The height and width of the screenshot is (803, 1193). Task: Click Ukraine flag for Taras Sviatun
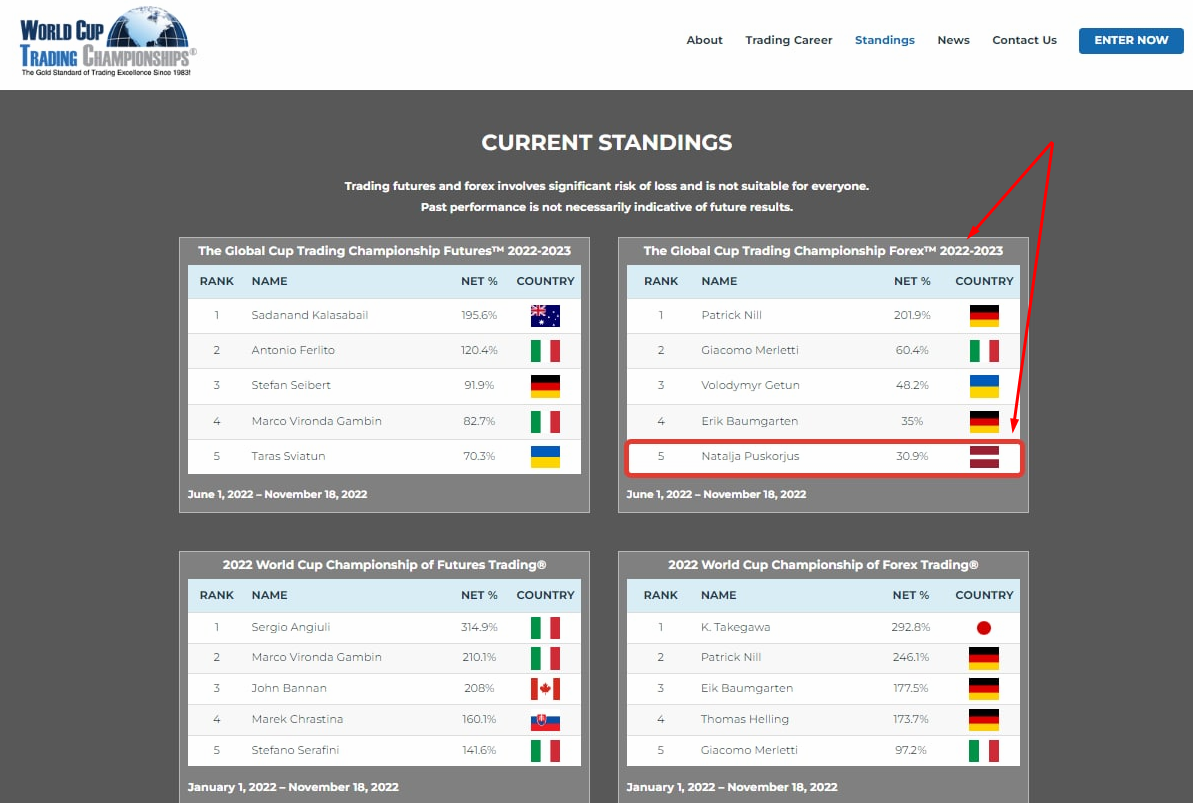(x=545, y=457)
